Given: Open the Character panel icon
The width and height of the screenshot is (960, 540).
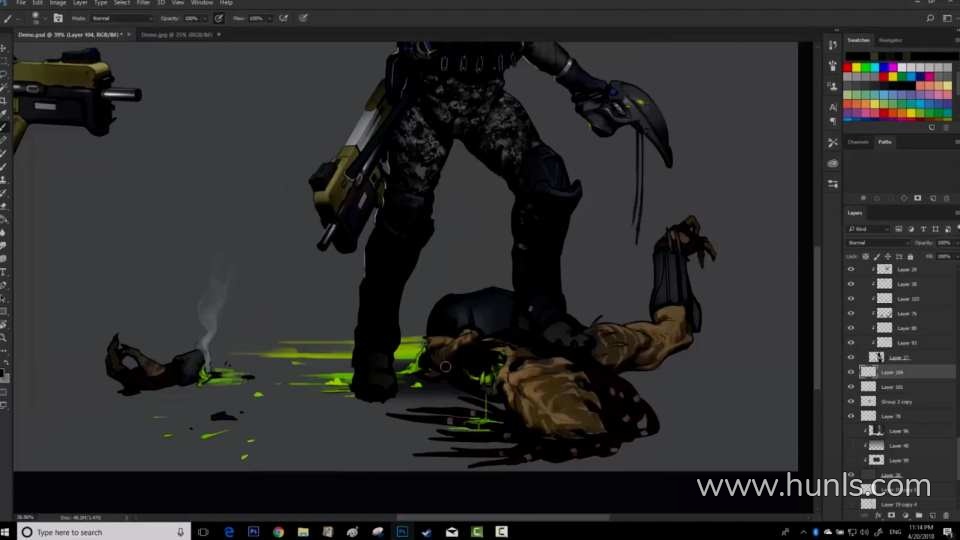Looking at the screenshot, I should click(x=833, y=107).
